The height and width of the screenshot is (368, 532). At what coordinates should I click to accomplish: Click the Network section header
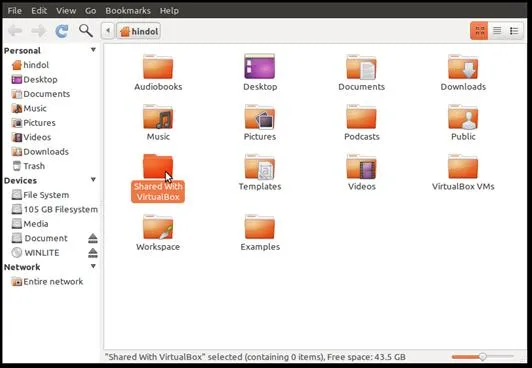[22, 267]
